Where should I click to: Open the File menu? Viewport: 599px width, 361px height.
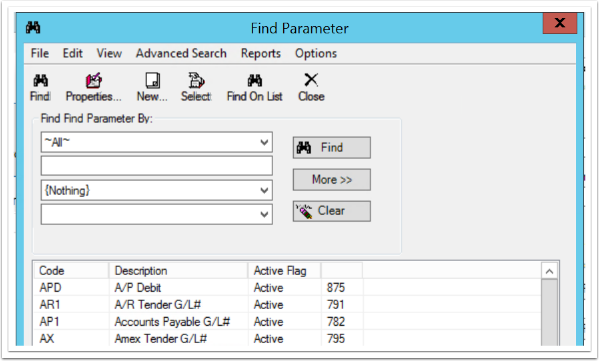point(40,53)
